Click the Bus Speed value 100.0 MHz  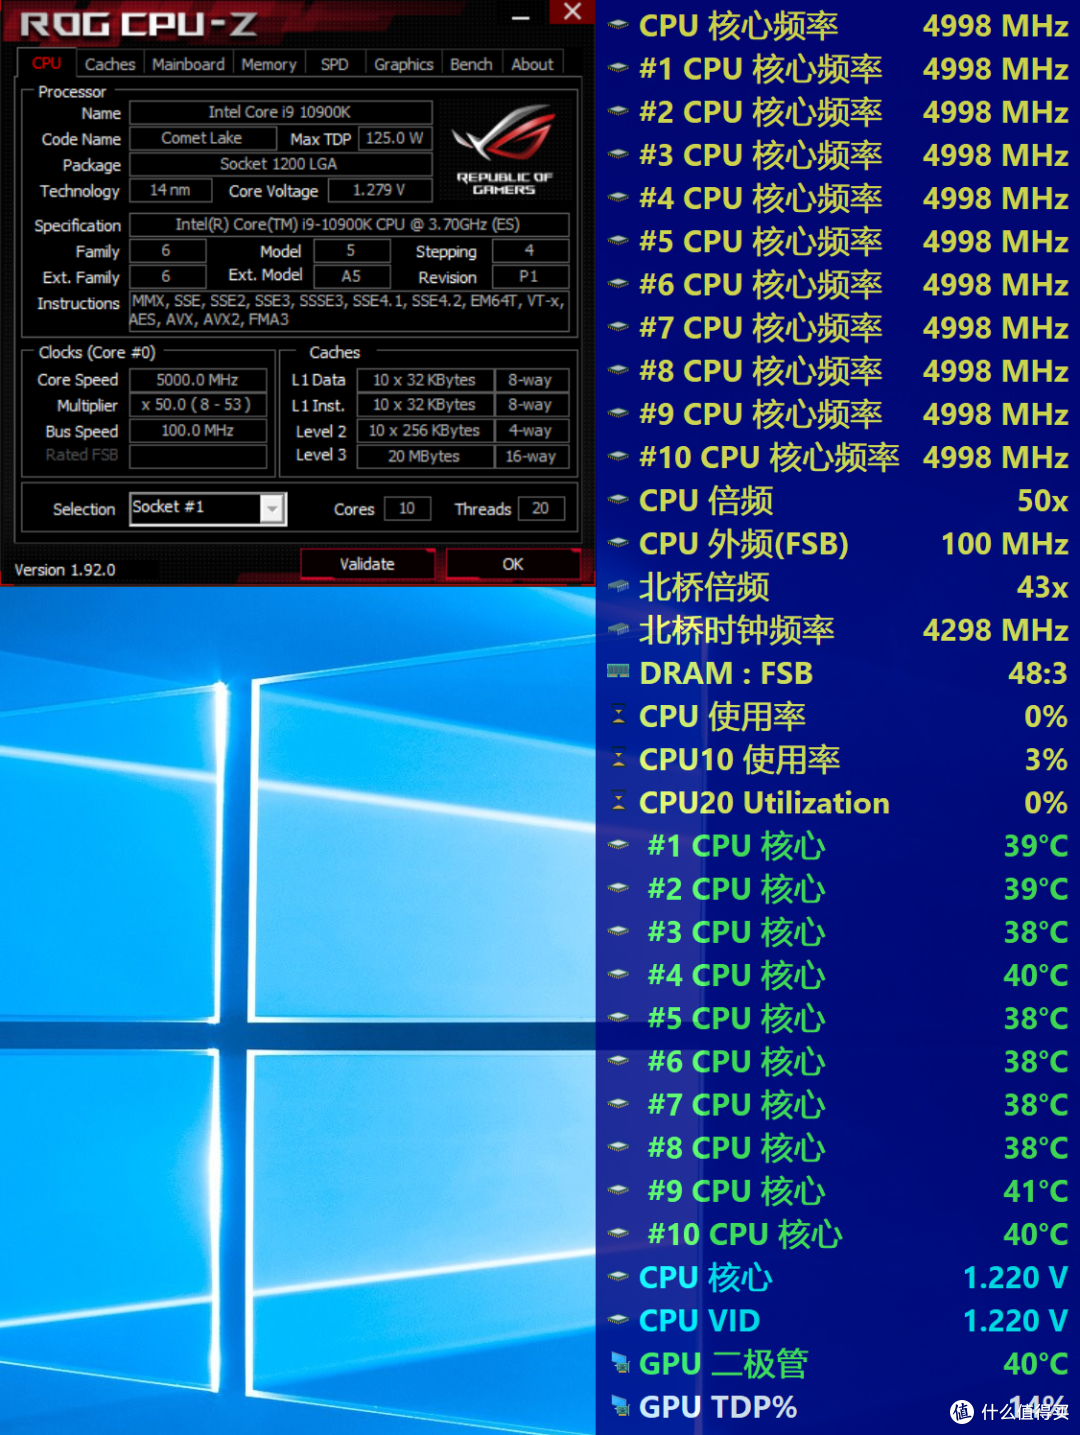pyautogui.click(x=197, y=431)
